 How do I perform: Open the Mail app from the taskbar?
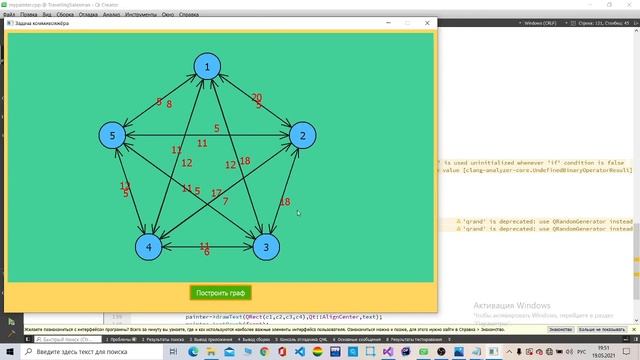[229, 351]
